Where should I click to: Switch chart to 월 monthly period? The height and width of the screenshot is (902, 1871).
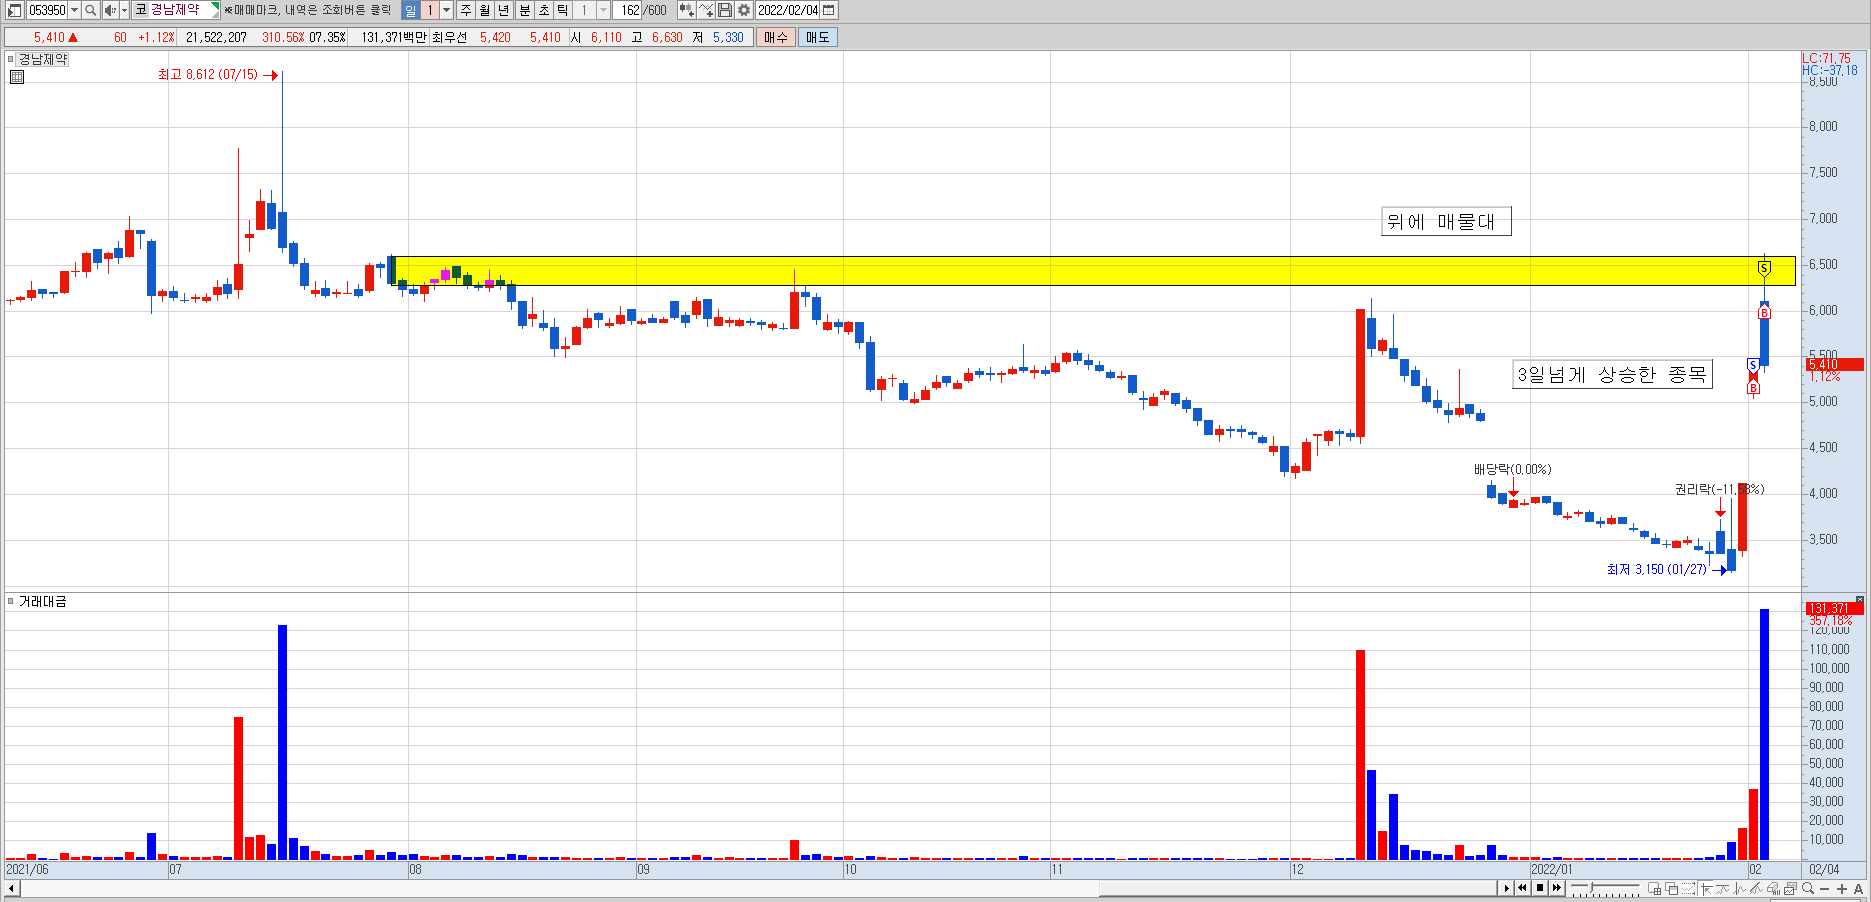pyautogui.click(x=485, y=10)
